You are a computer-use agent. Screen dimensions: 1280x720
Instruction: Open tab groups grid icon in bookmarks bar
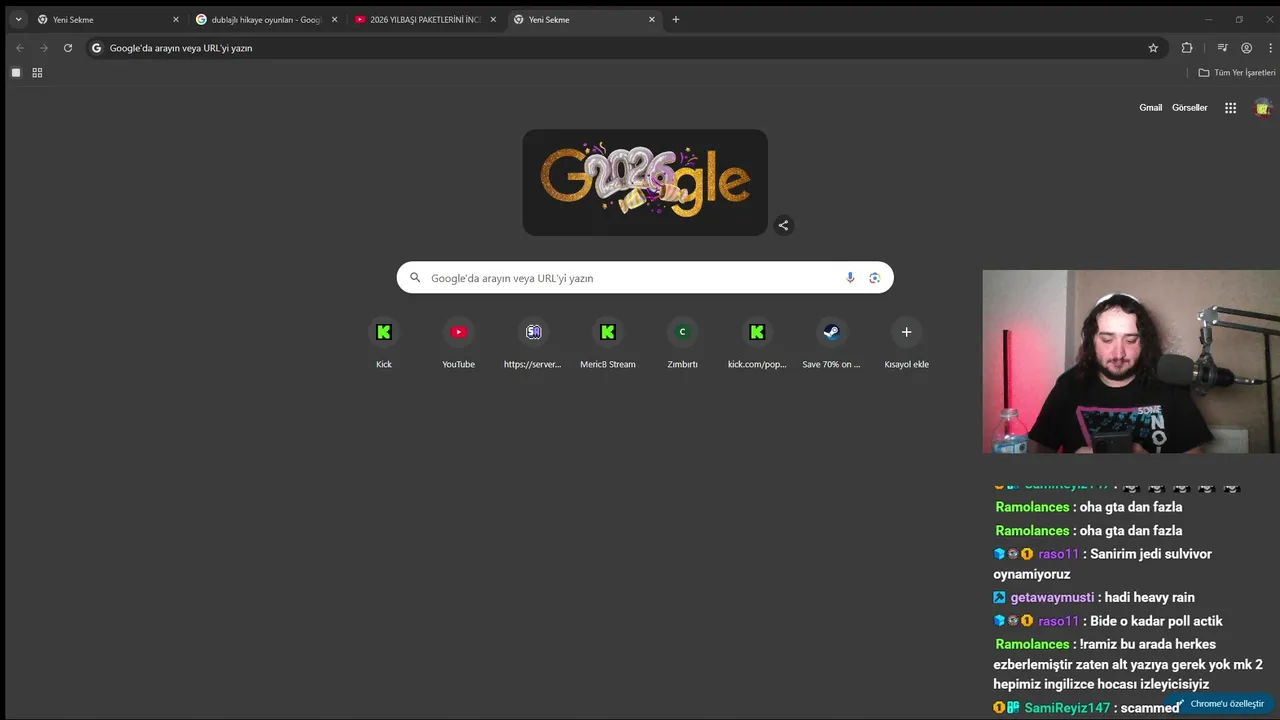[x=37, y=73]
